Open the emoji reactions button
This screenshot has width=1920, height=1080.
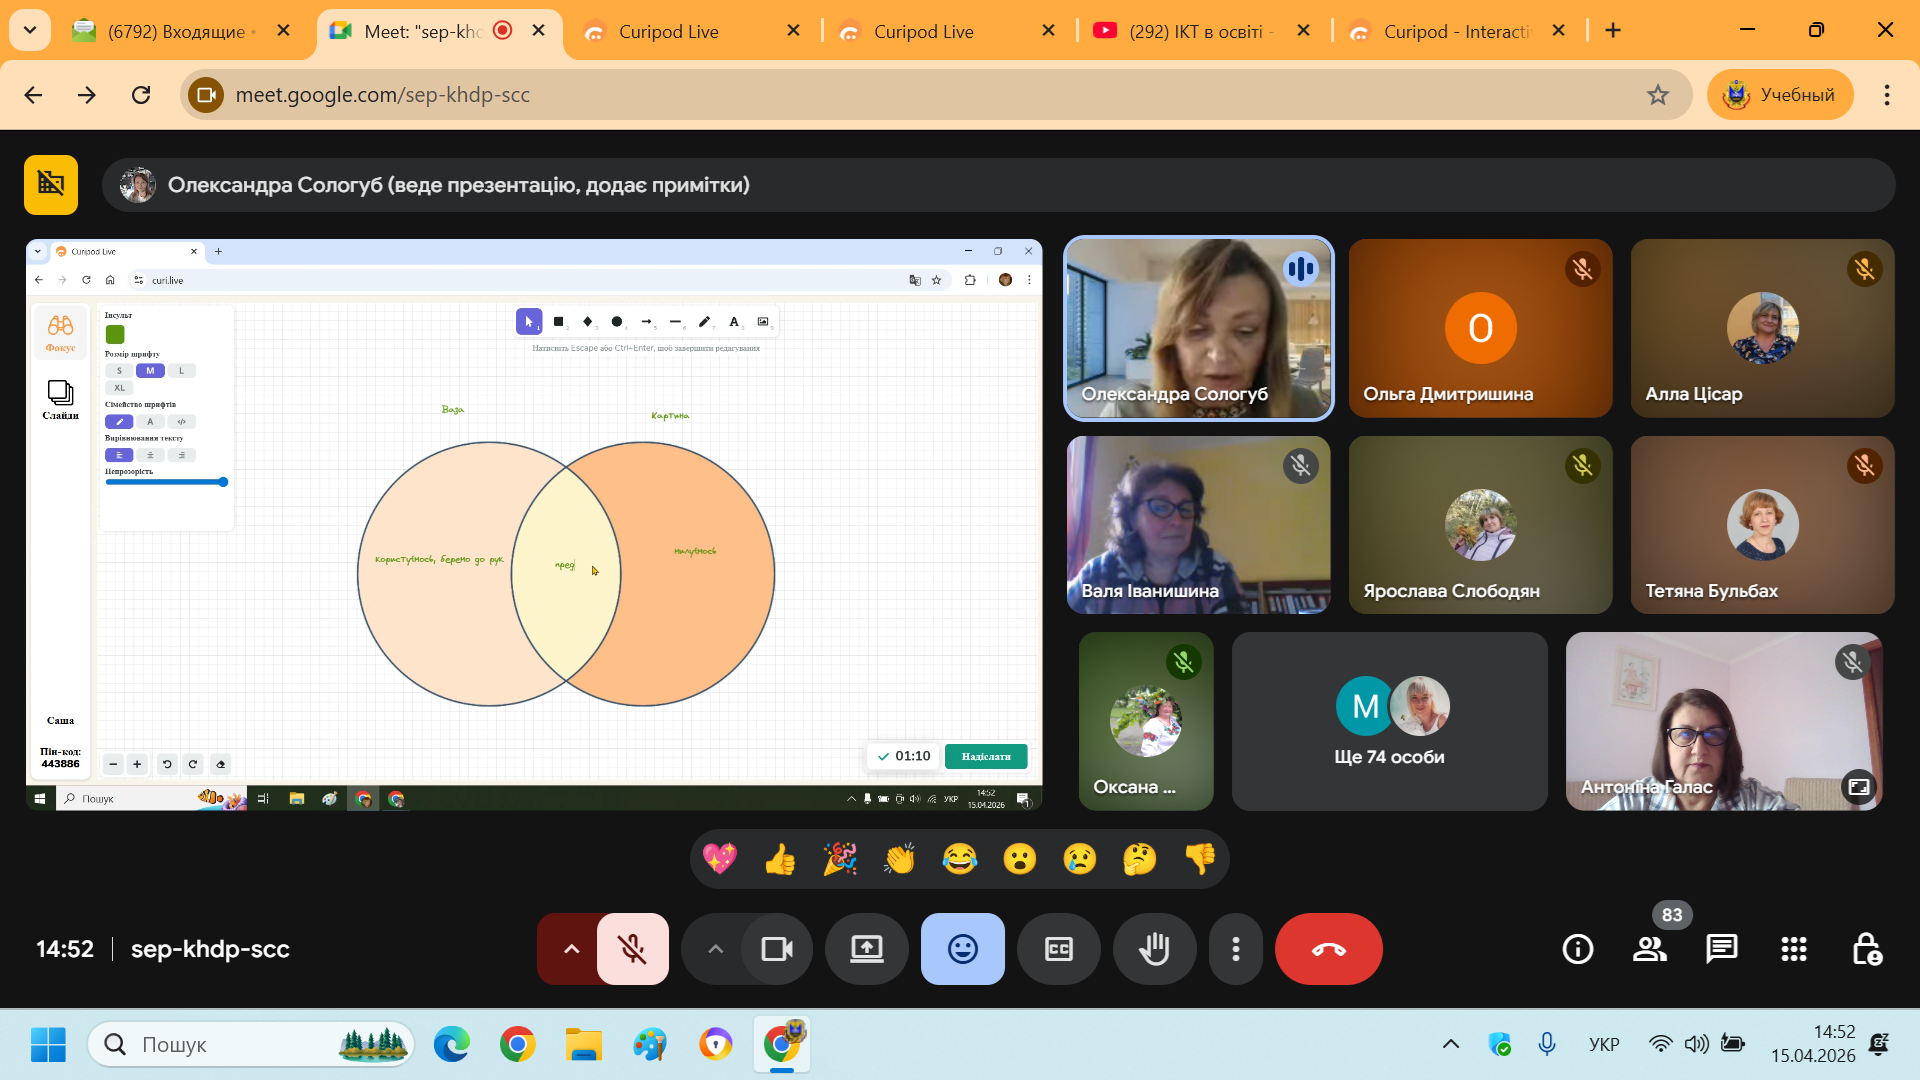pos(962,949)
